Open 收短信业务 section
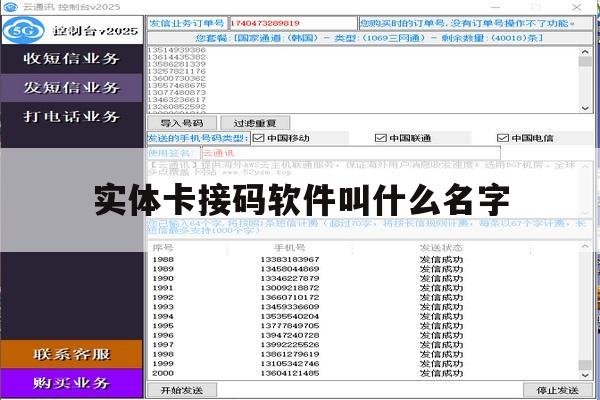The image size is (600, 400). click(x=72, y=59)
